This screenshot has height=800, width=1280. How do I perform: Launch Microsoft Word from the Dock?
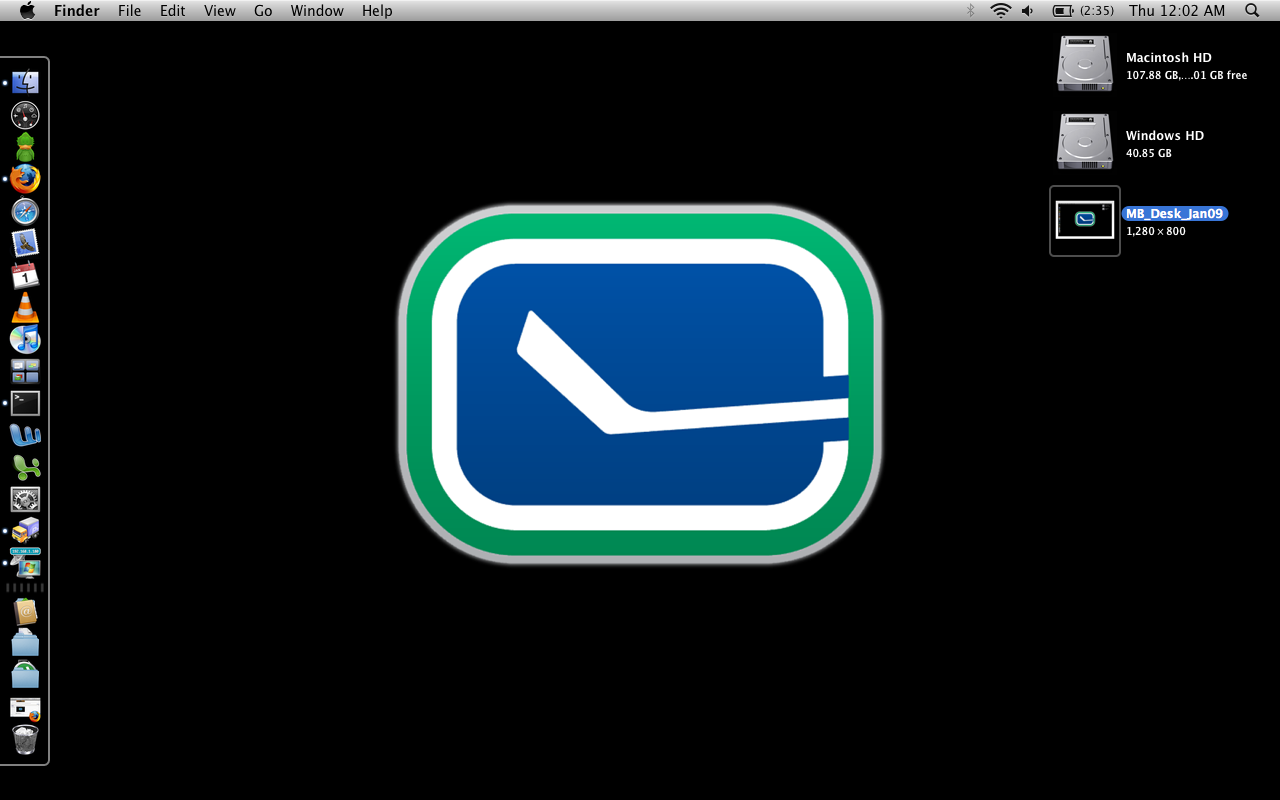point(25,435)
